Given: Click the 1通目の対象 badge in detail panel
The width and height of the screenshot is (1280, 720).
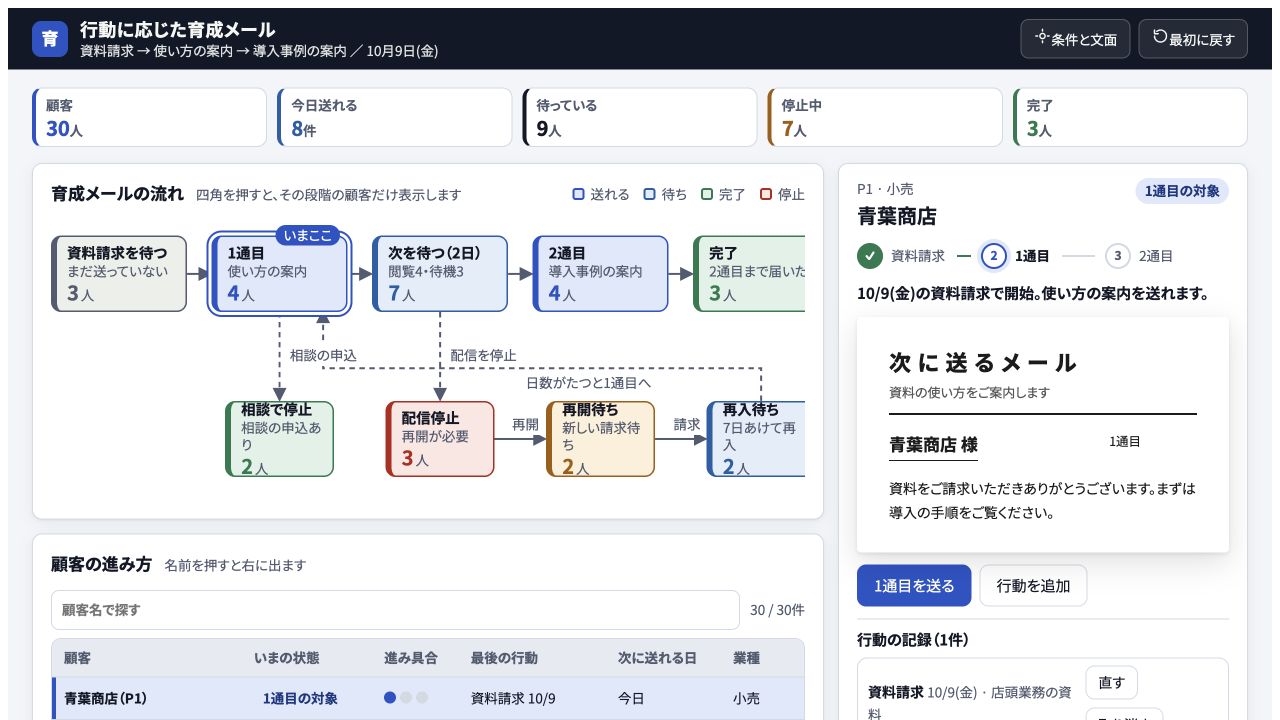Looking at the screenshot, I should tap(1182, 191).
